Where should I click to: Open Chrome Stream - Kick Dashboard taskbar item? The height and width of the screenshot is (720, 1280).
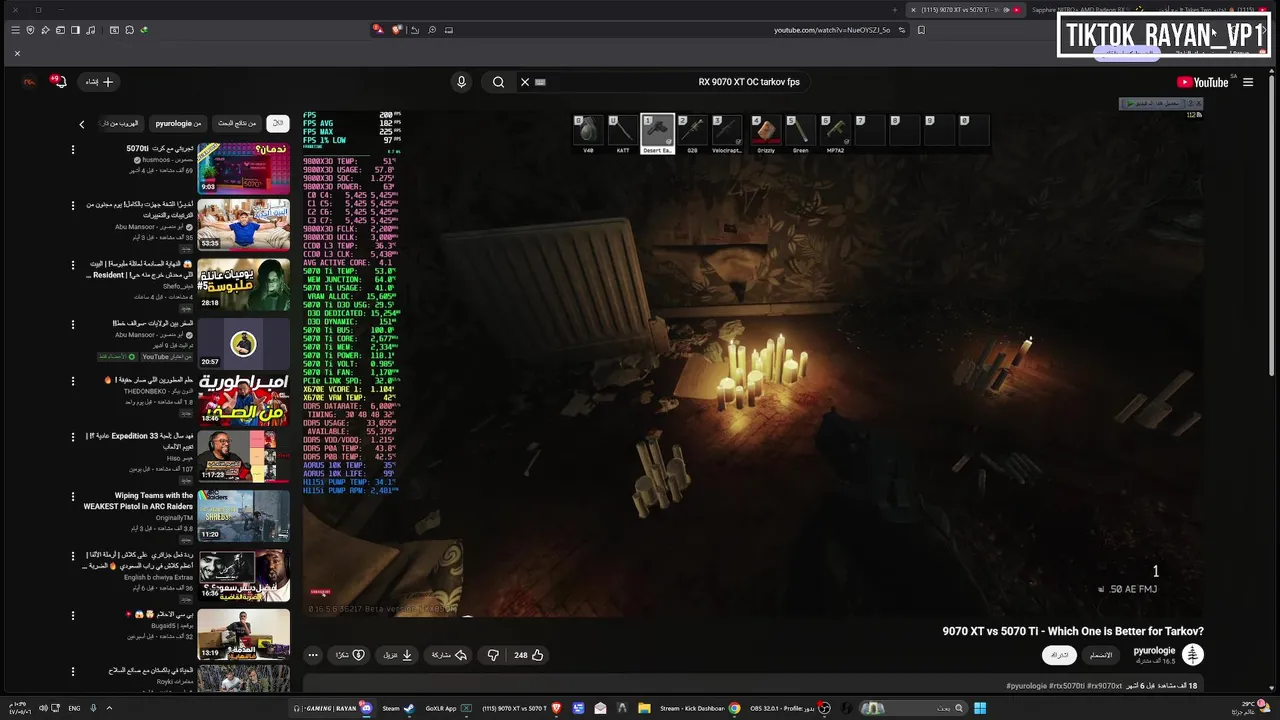tap(700, 708)
